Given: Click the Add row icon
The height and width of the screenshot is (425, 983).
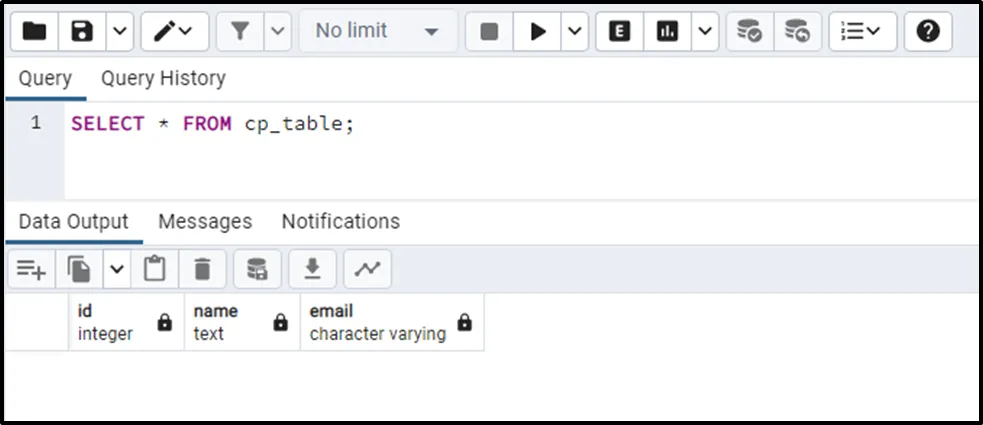Looking at the screenshot, I should (31, 269).
